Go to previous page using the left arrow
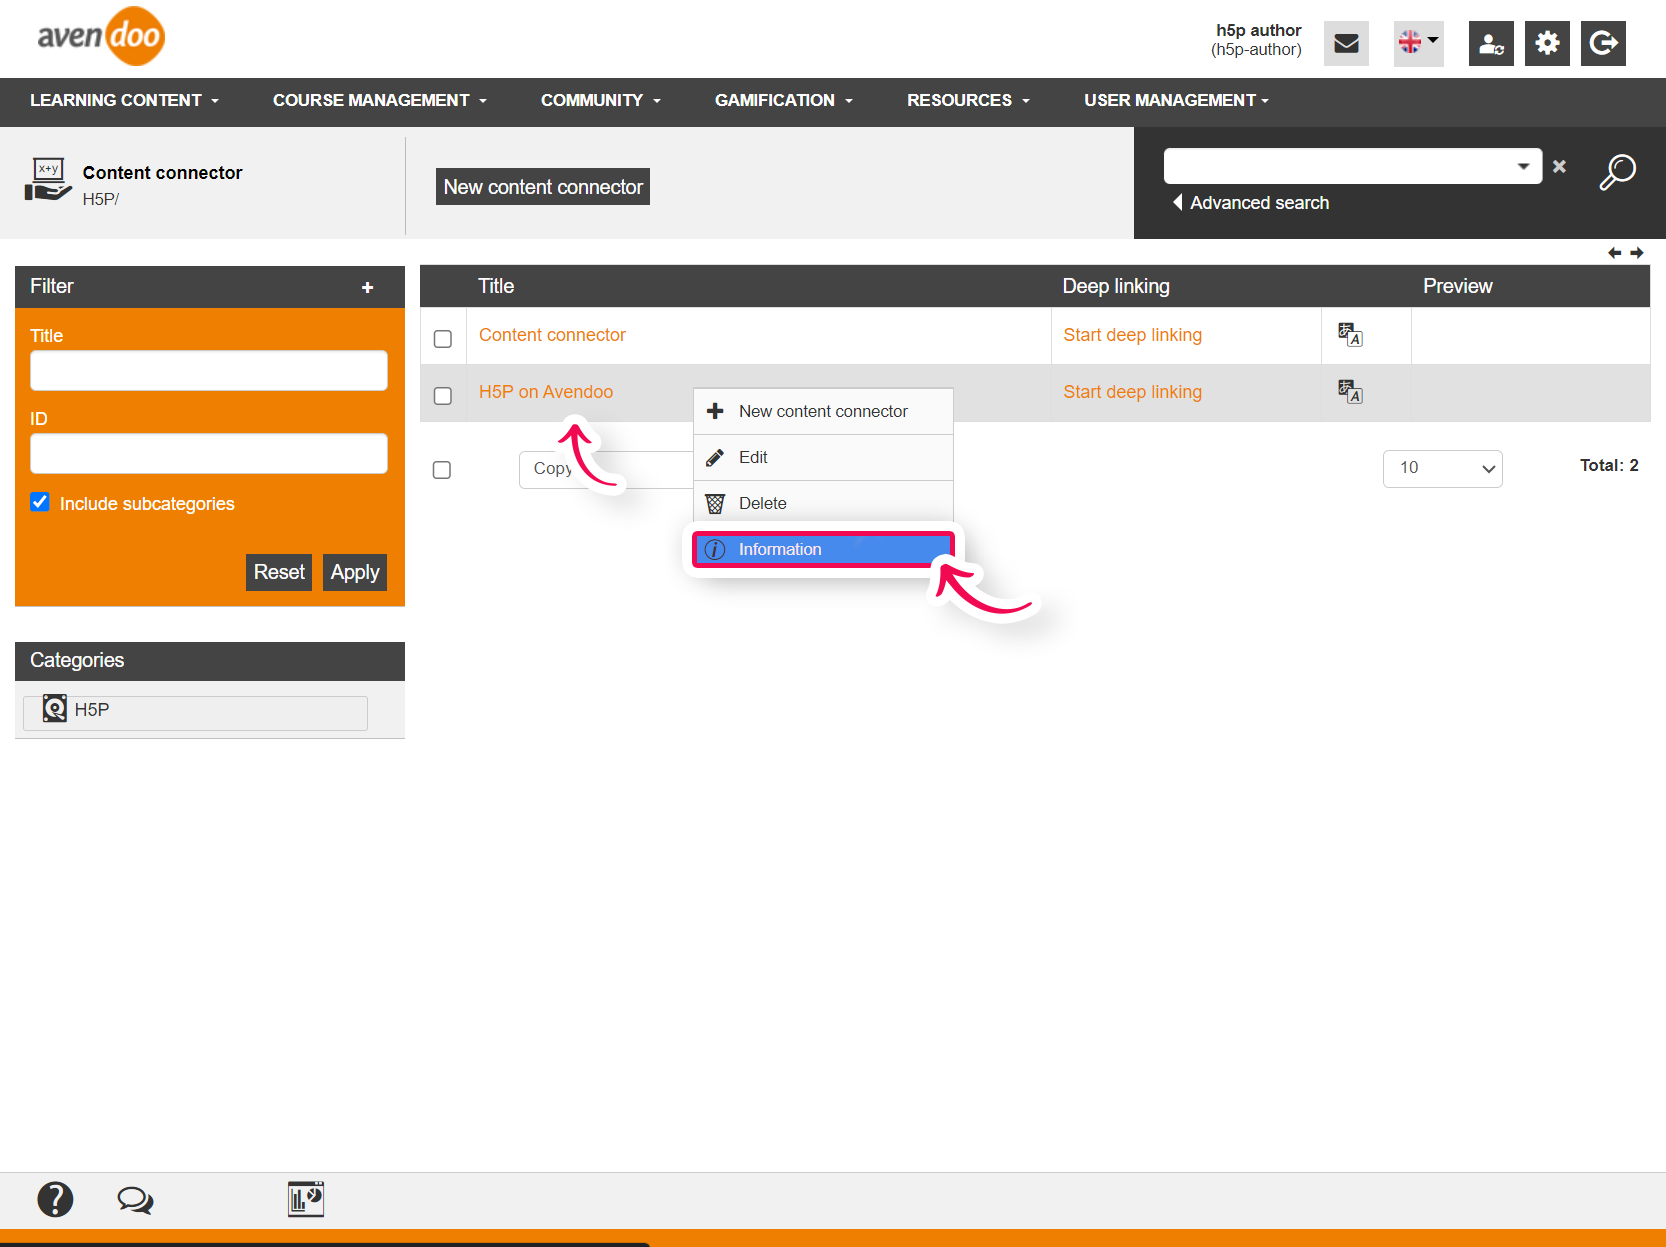This screenshot has width=1666, height=1247. click(x=1614, y=253)
